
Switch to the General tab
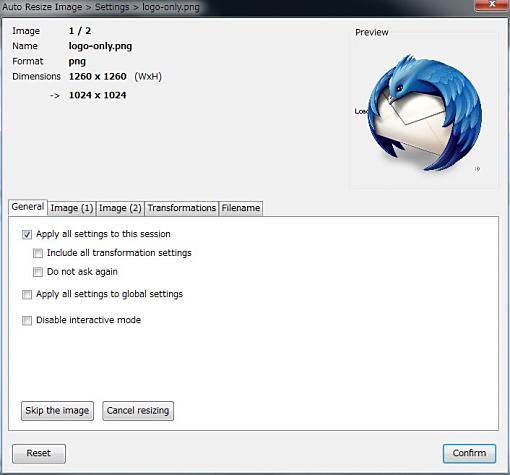tap(28, 207)
